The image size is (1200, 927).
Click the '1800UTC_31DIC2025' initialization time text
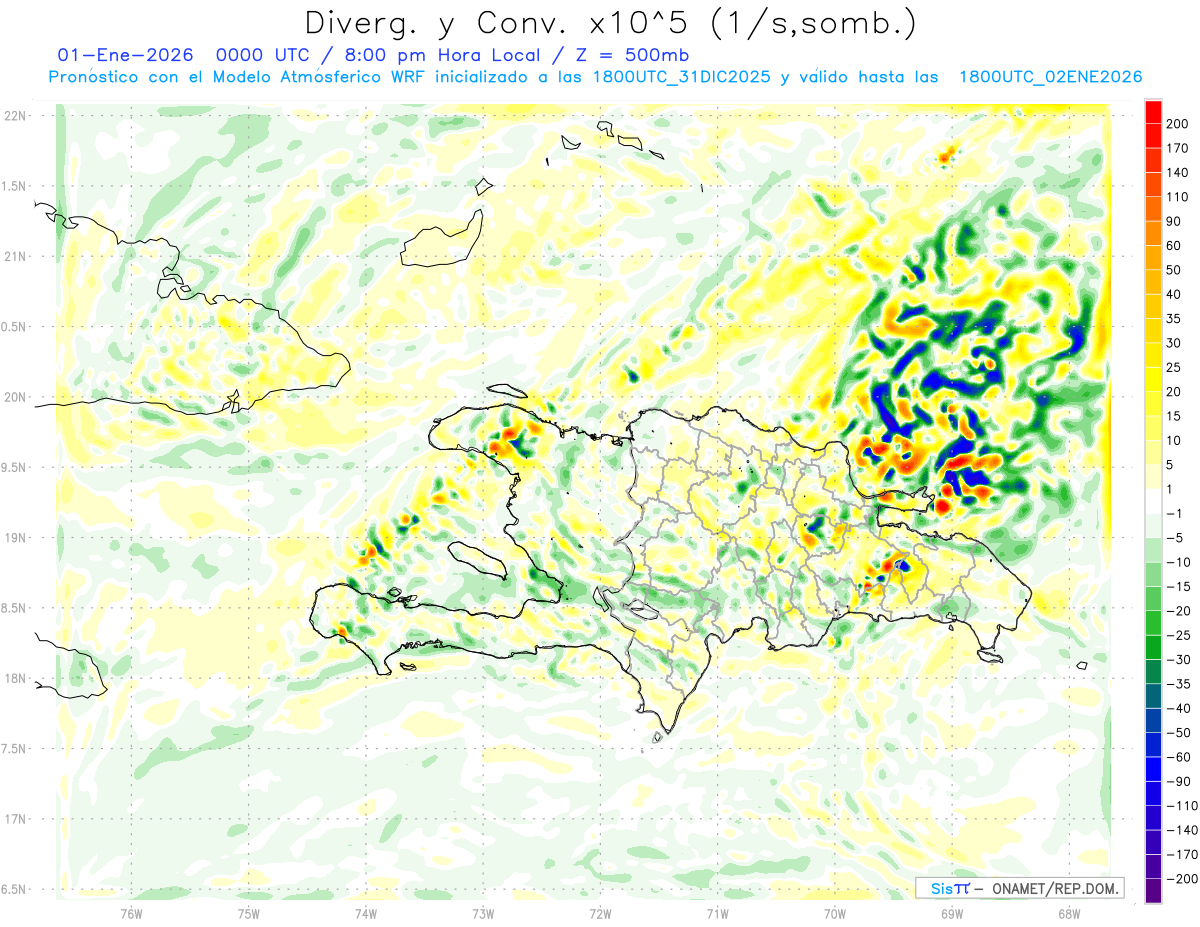[x=680, y=77]
